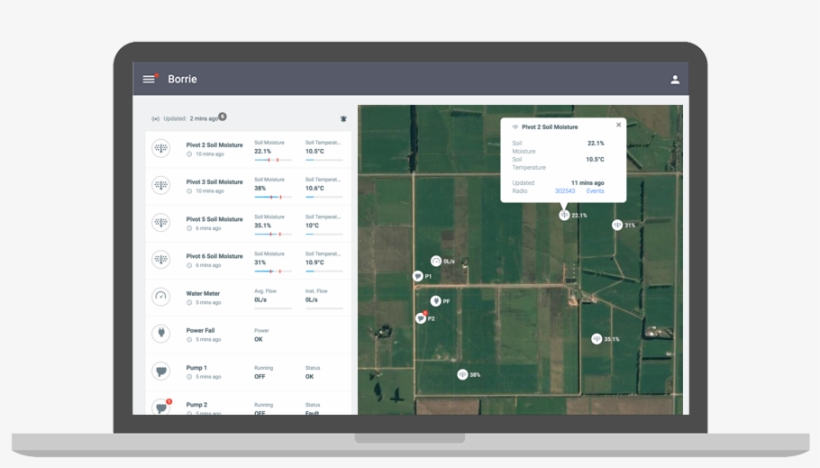
Task: Click the Power Fail plug icon in list
Action: [161, 334]
